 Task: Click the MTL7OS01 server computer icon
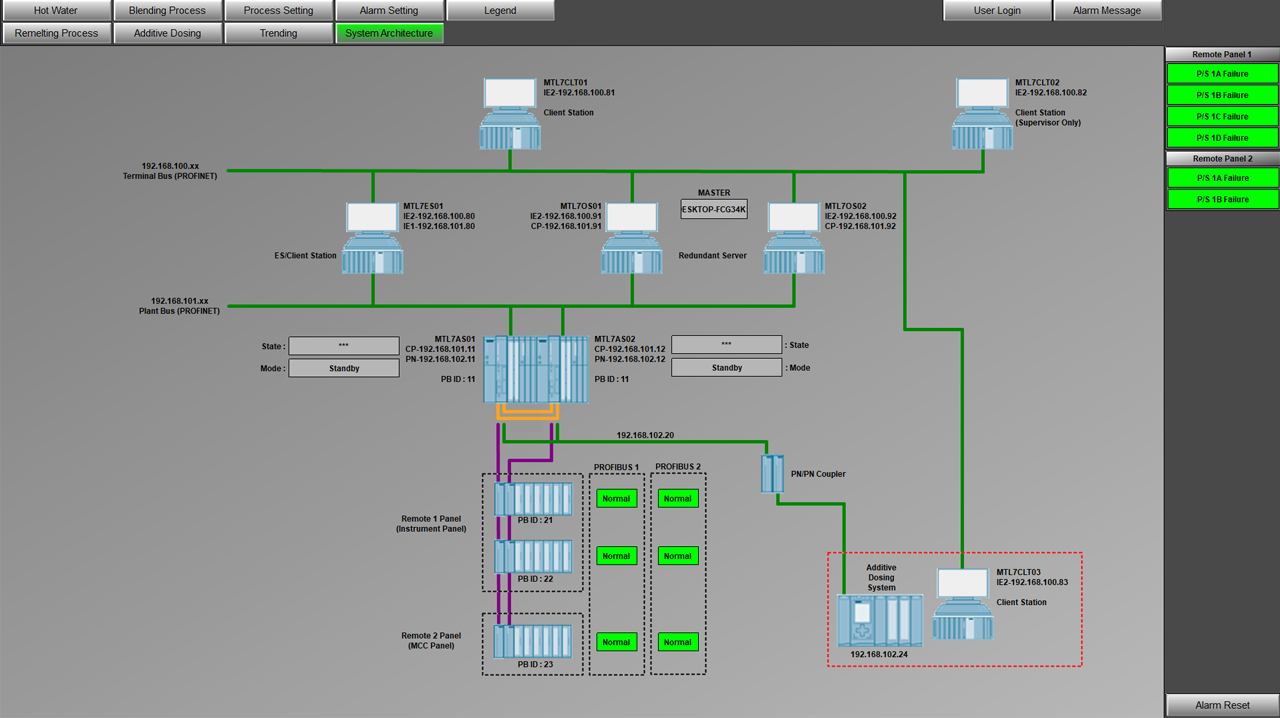(x=632, y=238)
